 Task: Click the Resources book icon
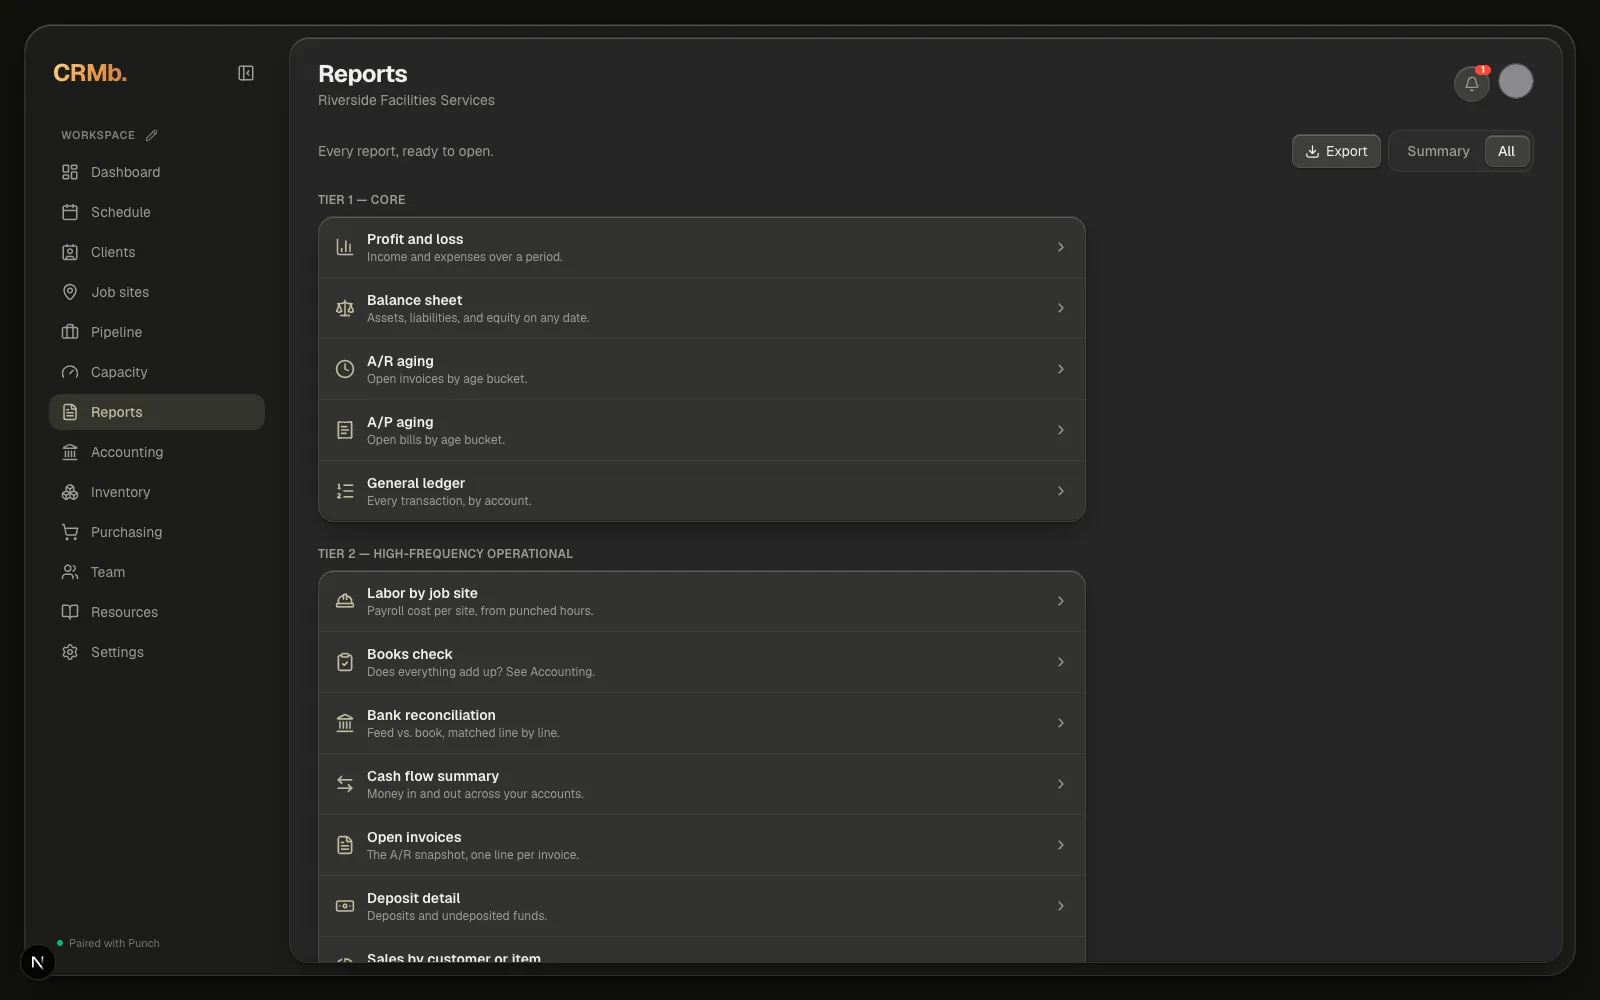coord(70,612)
